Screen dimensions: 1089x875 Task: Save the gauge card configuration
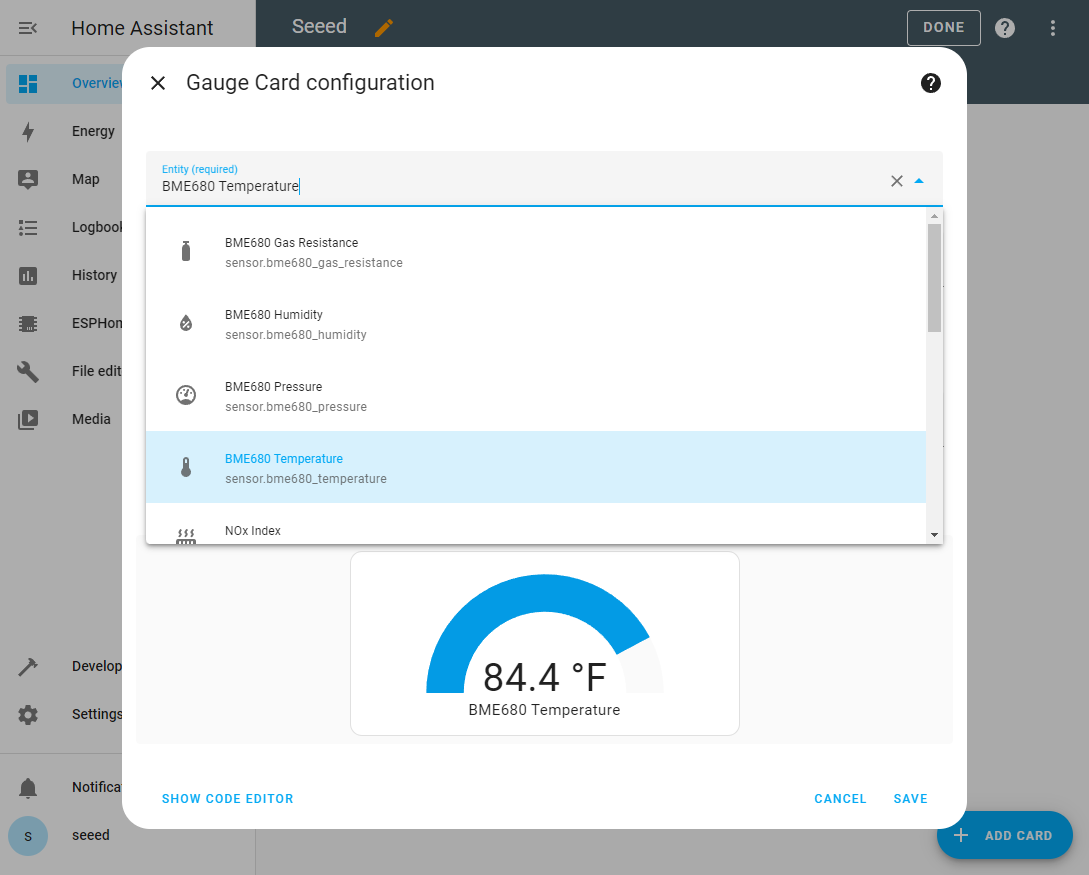pos(911,799)
